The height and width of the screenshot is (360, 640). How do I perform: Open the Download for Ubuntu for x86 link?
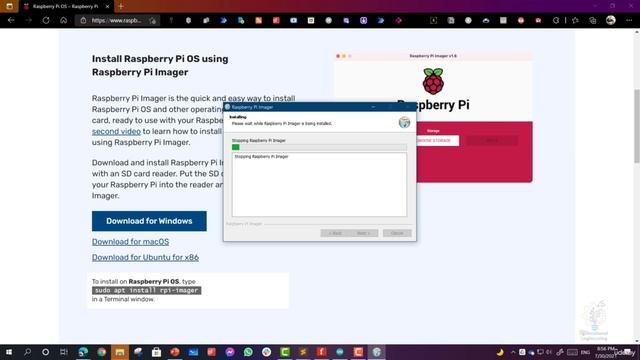[145, 258]
